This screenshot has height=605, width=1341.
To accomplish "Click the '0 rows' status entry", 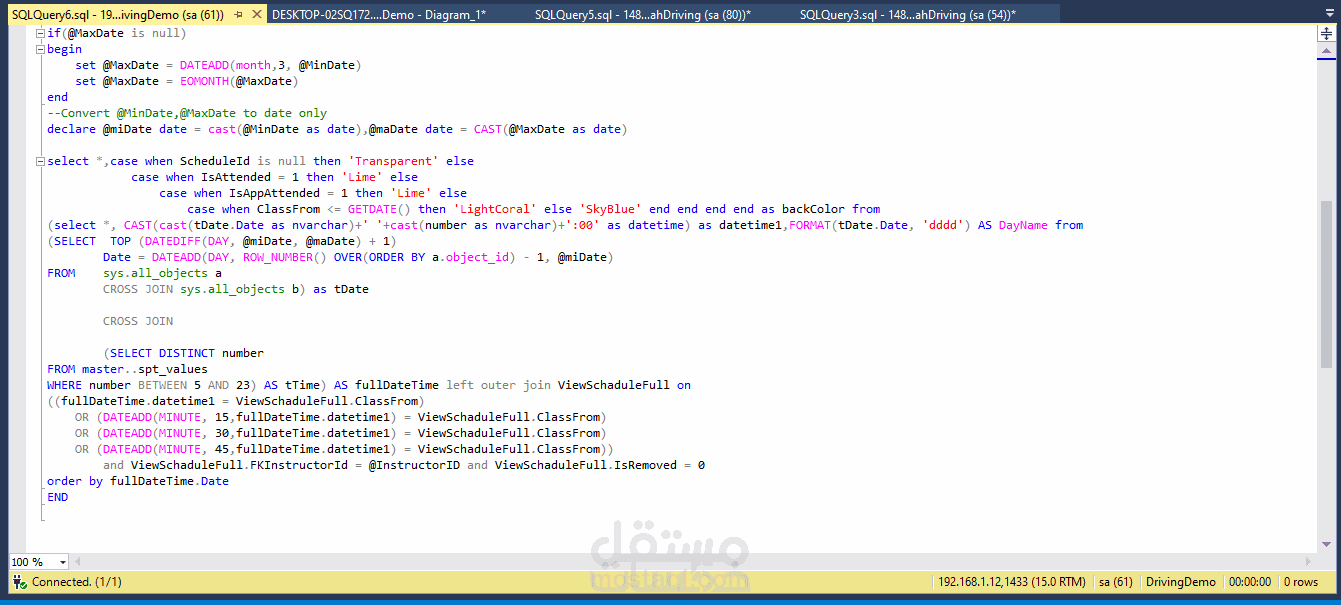I will (x=1301, y=582).
